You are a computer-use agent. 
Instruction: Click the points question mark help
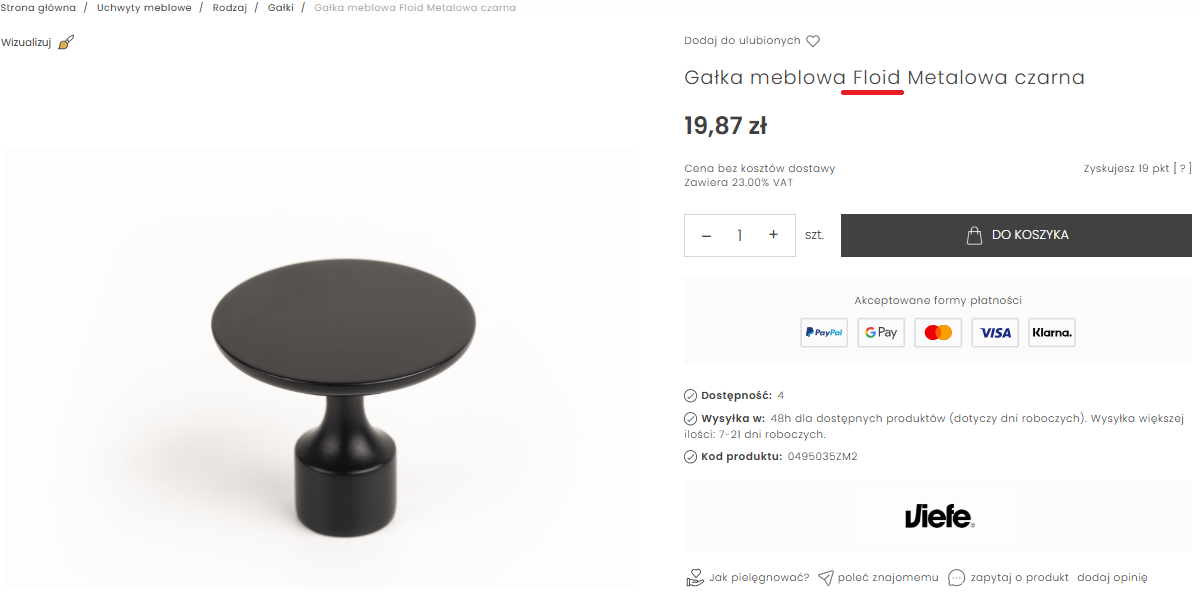click(1182, 169)
